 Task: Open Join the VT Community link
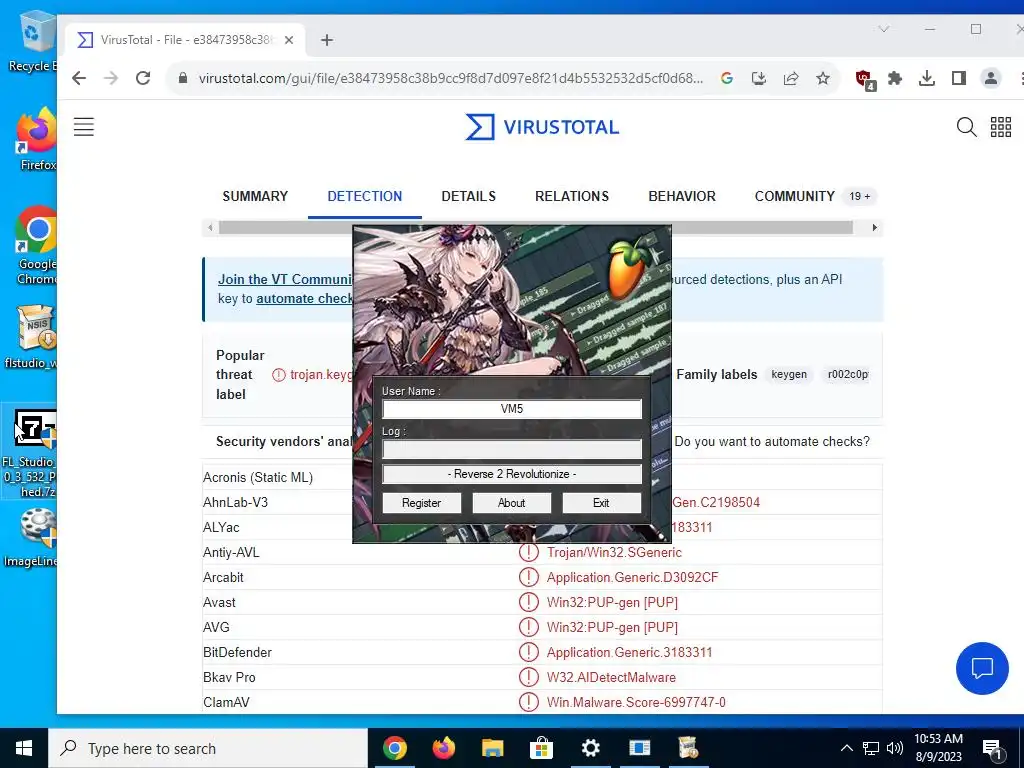285,280
